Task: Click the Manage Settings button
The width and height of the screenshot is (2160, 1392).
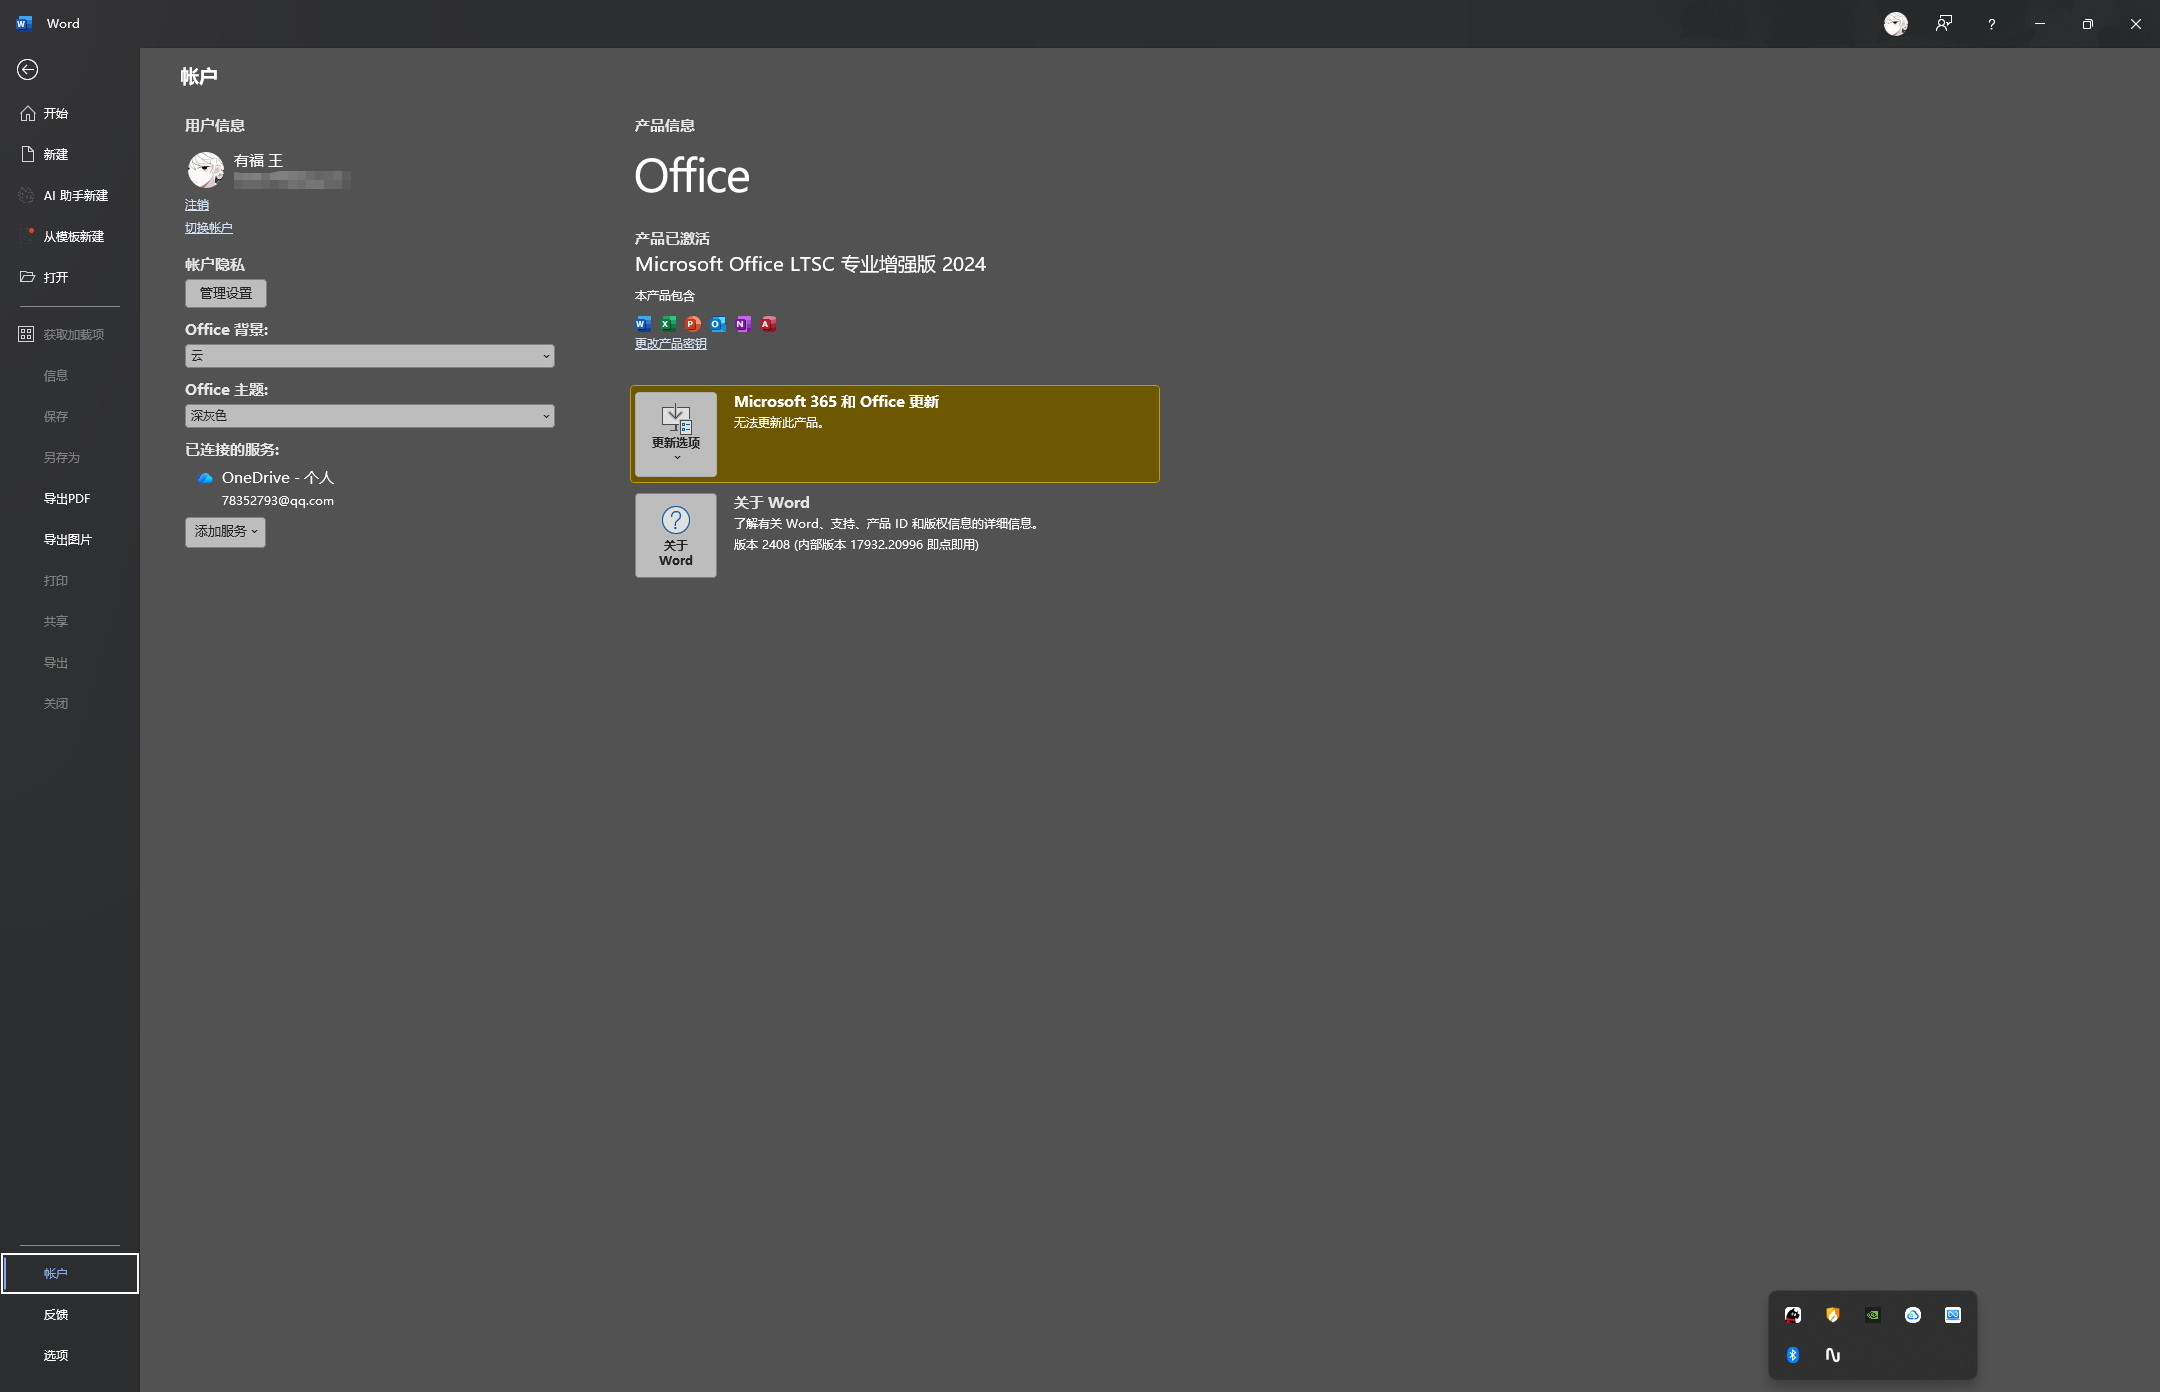Action: click(x=226, y=293)
